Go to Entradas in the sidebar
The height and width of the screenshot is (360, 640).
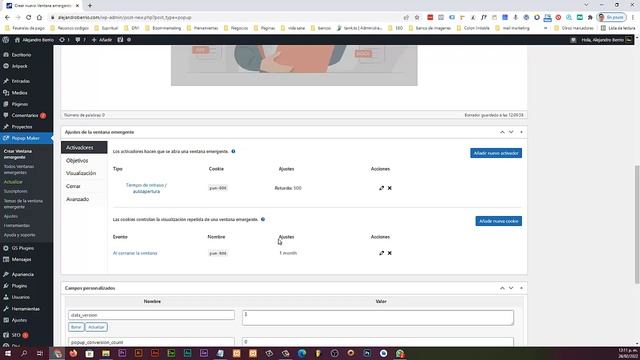click(20, 81)
